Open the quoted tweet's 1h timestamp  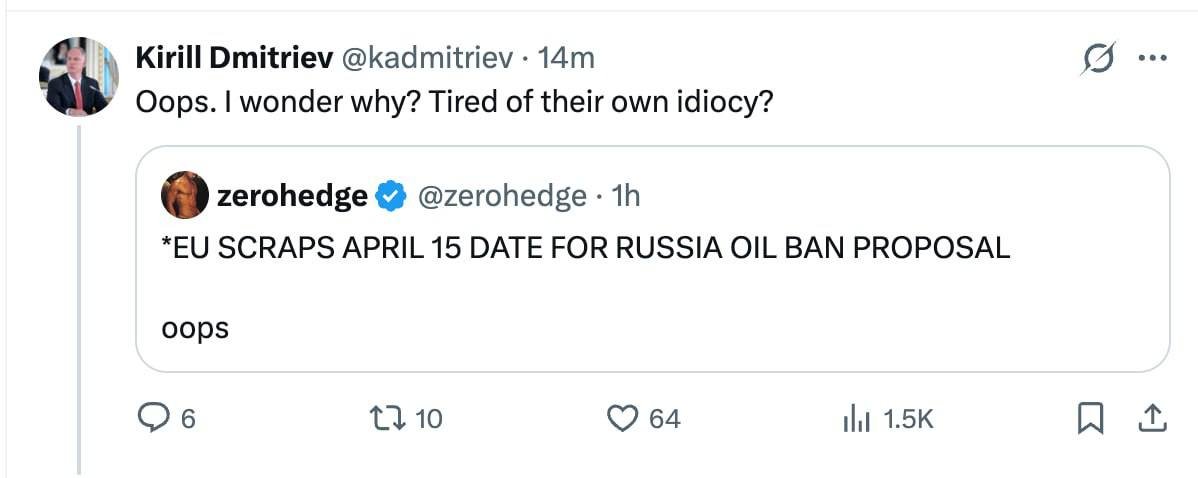(625, 197)
